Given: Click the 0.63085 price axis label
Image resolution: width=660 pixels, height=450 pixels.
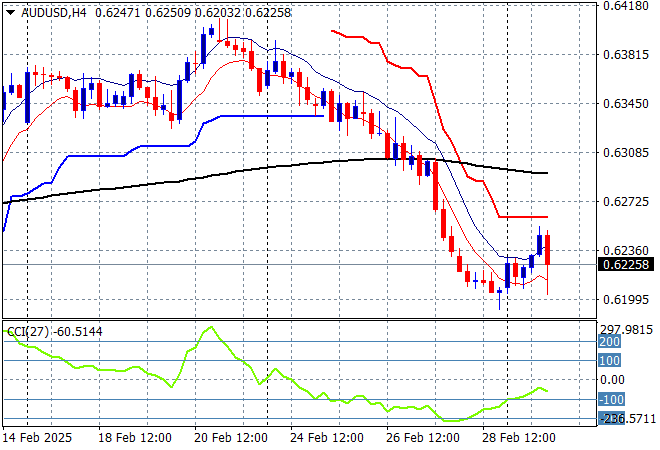Looking at the screenshot, I should click(626, 153).
